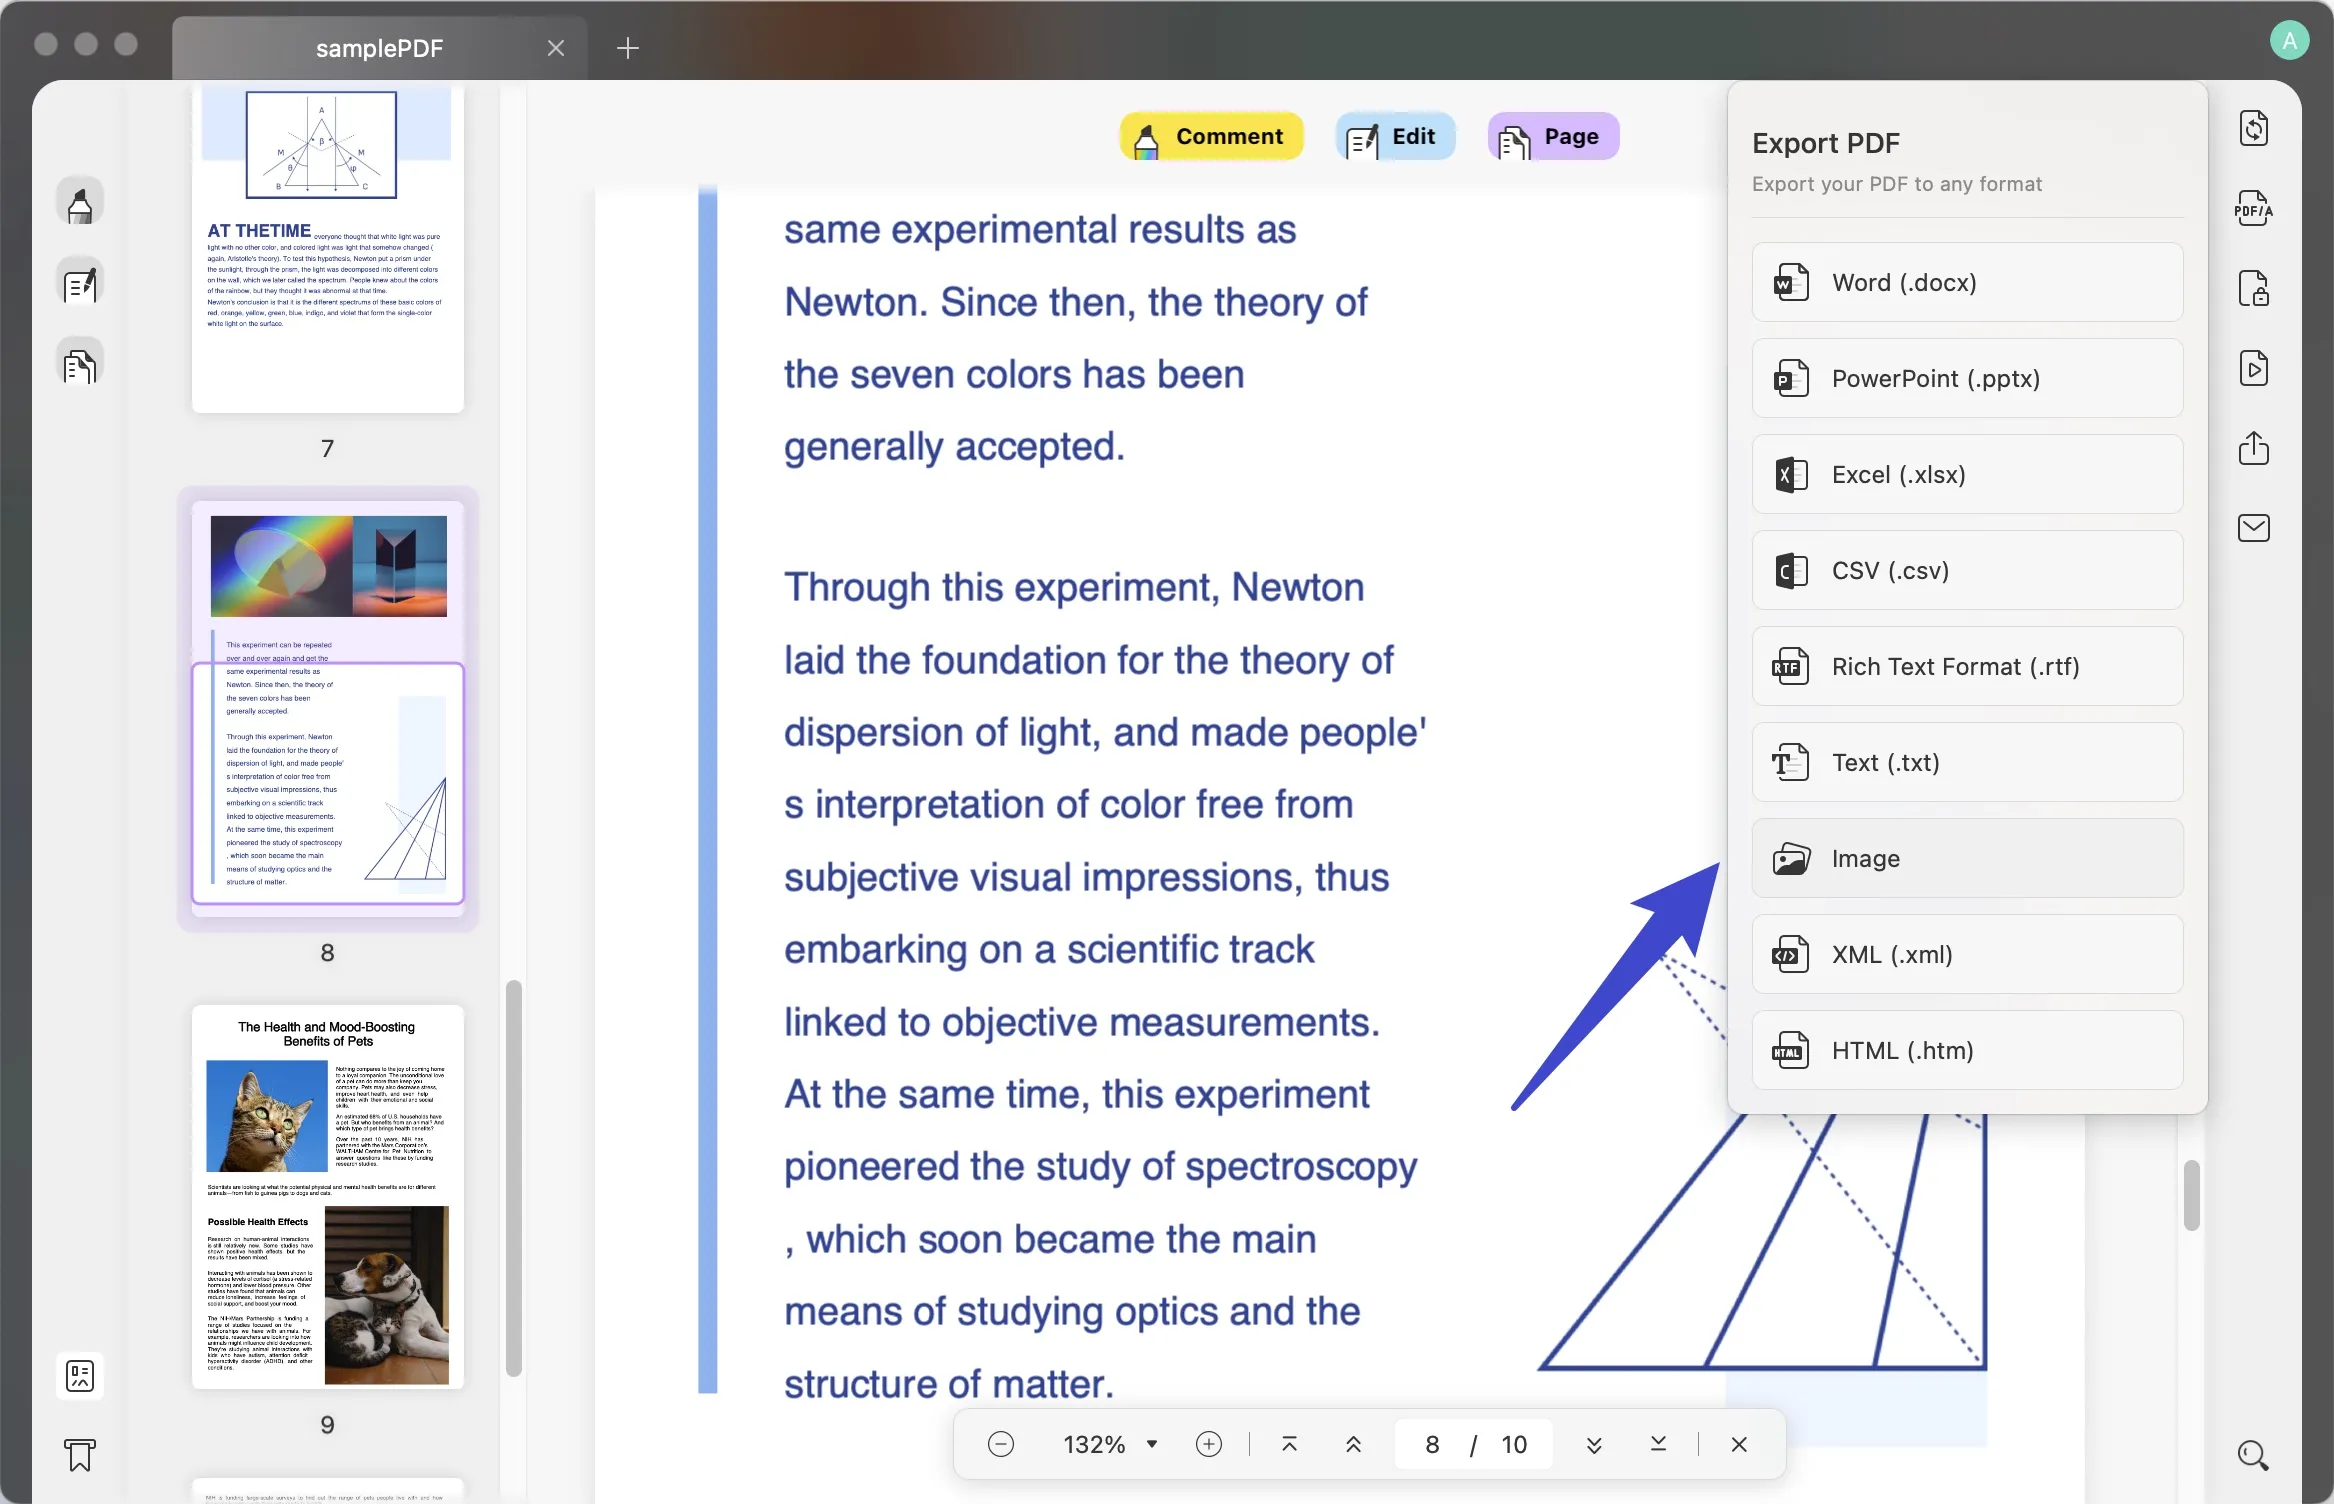
Task: Choose Image export format
Action: [x=1966, y=859]
